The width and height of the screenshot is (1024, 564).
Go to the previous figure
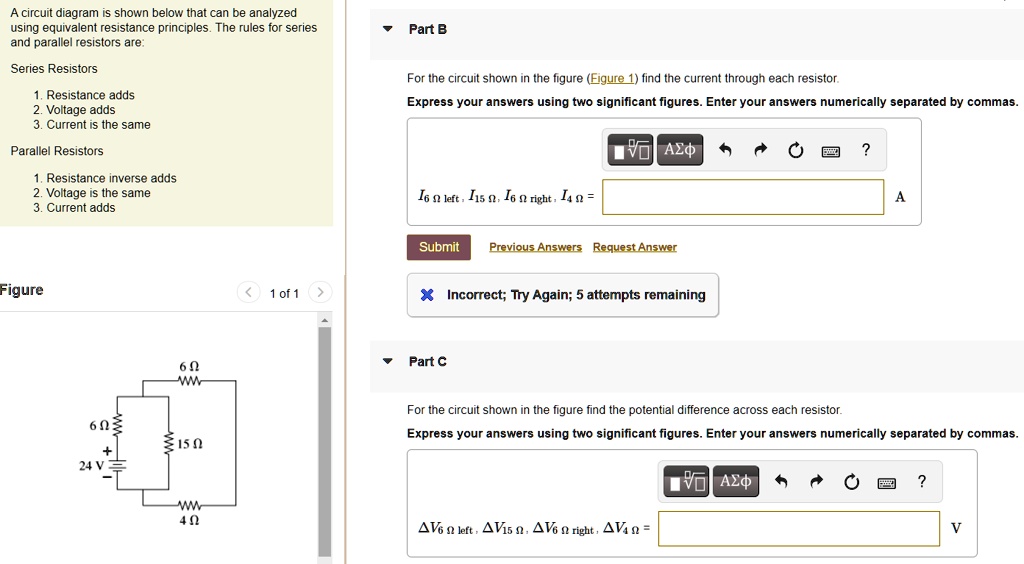pyautogui.click(x=248, y=293)
